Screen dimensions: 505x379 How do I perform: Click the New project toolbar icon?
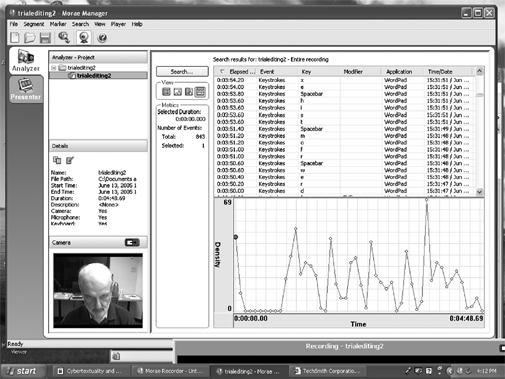coord(15,37)
